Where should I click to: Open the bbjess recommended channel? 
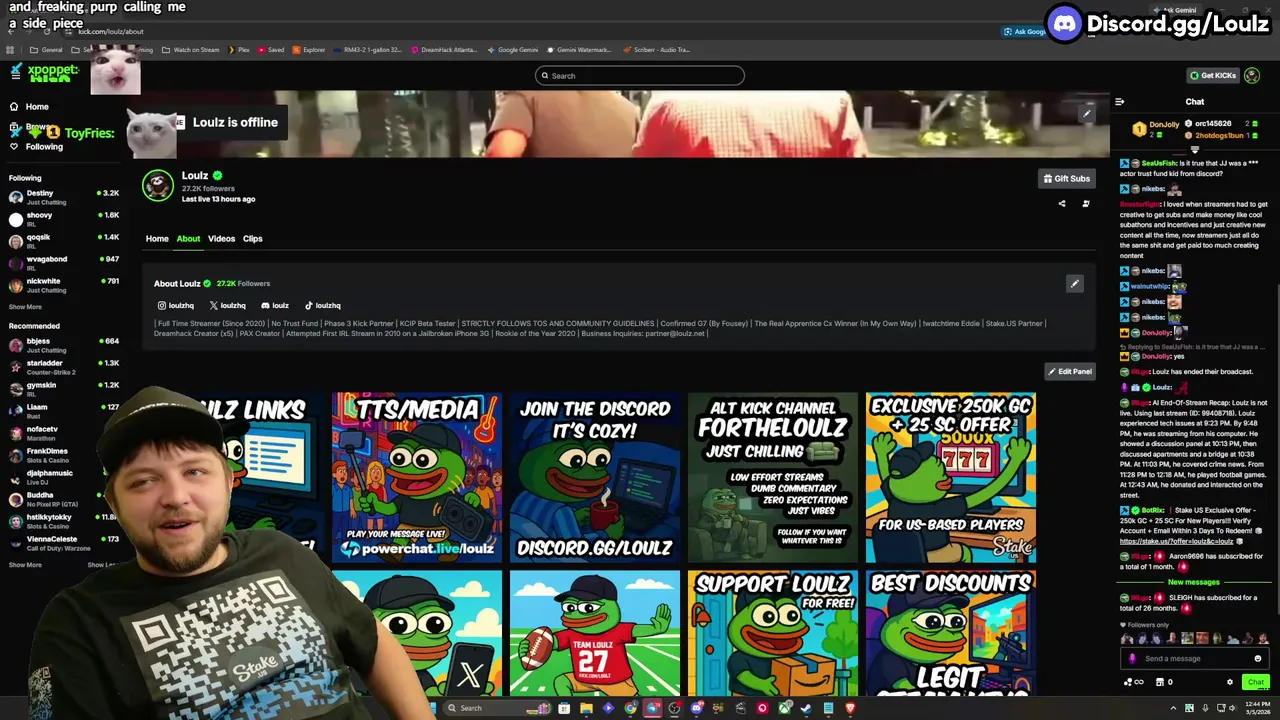click(x=64, y=345)
